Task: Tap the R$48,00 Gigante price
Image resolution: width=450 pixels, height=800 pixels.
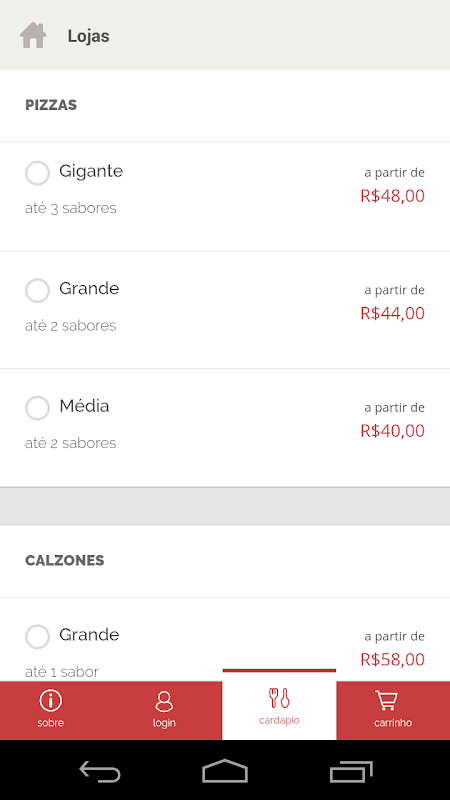Action: [x=392, y=195]
